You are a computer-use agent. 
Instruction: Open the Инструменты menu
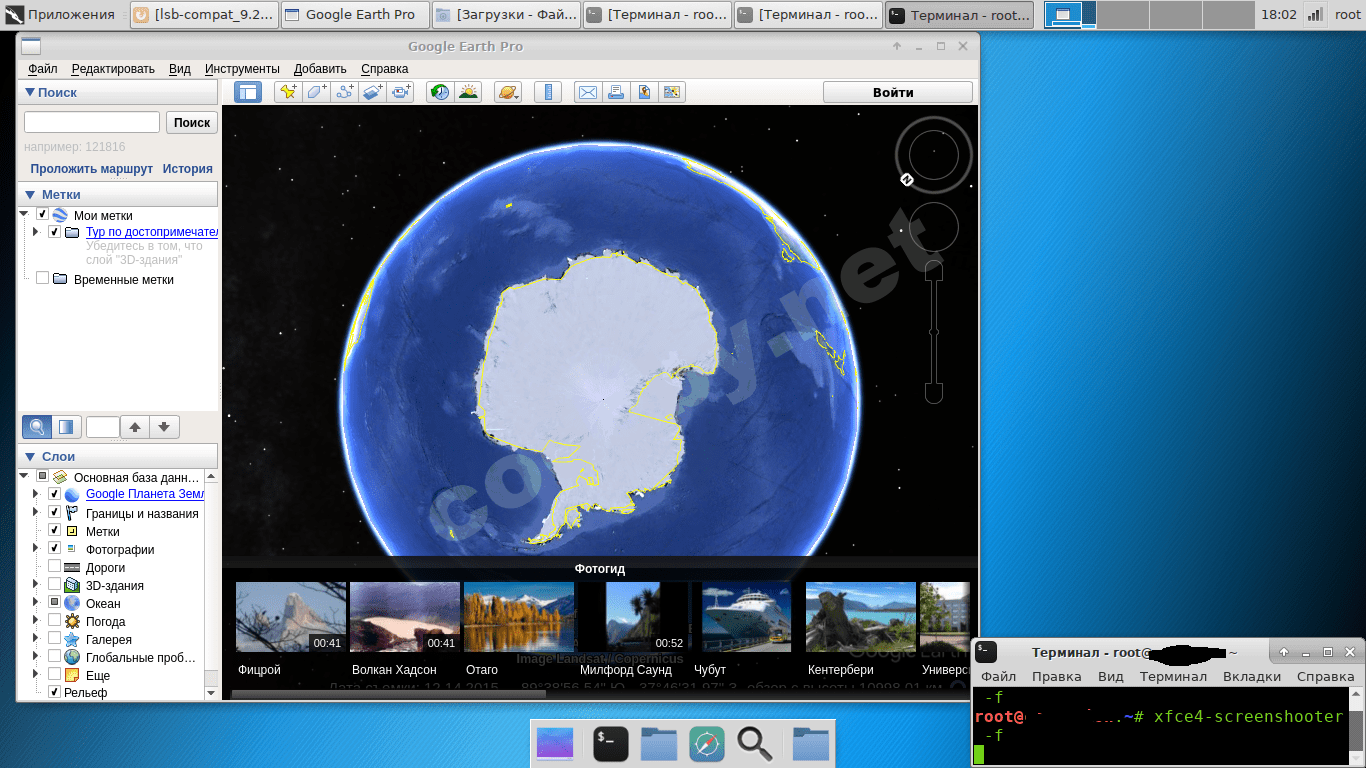242,69
